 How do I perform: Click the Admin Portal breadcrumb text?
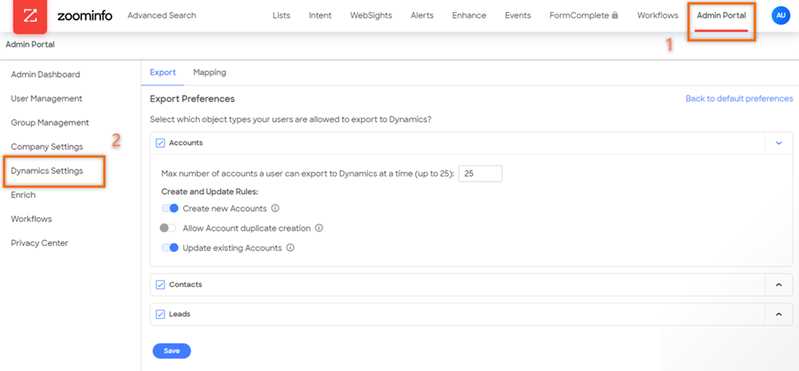pos(30,45)
